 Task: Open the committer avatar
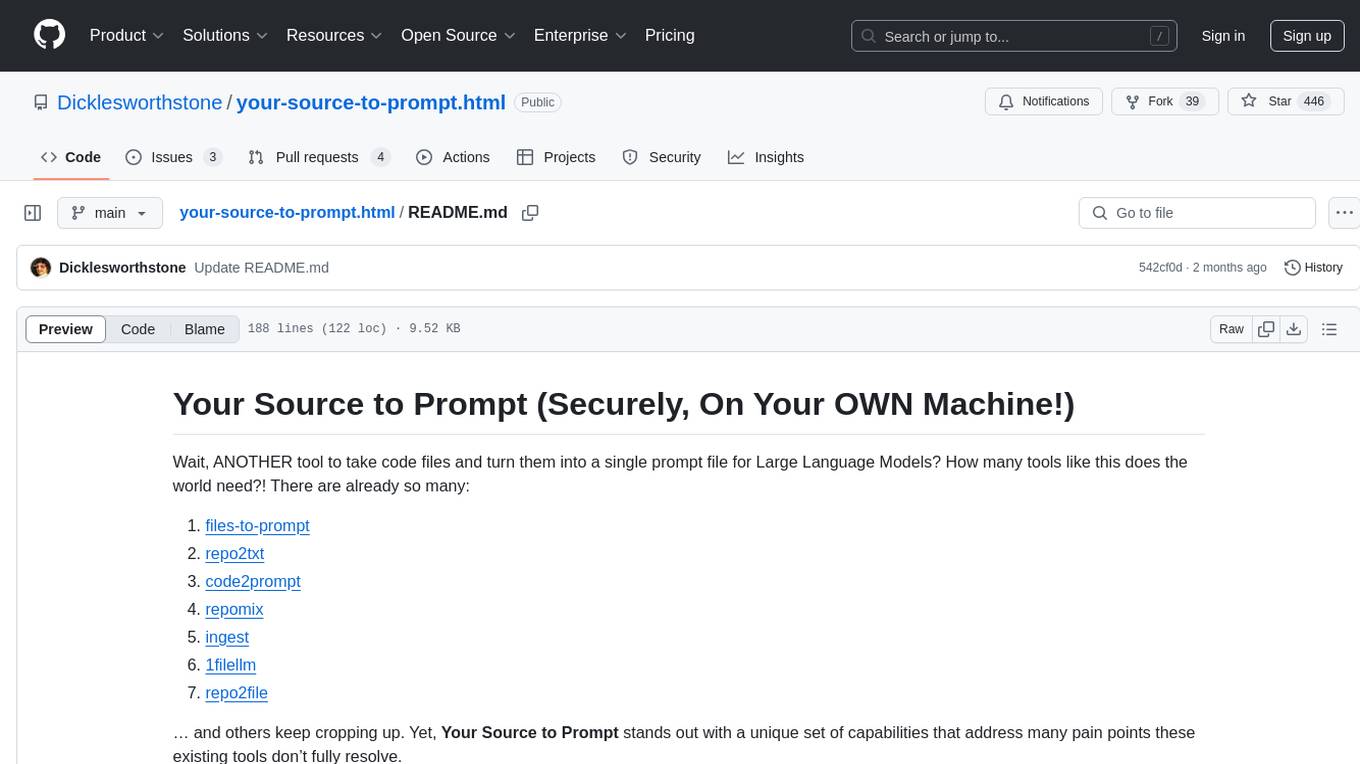(x=41, y=267)
